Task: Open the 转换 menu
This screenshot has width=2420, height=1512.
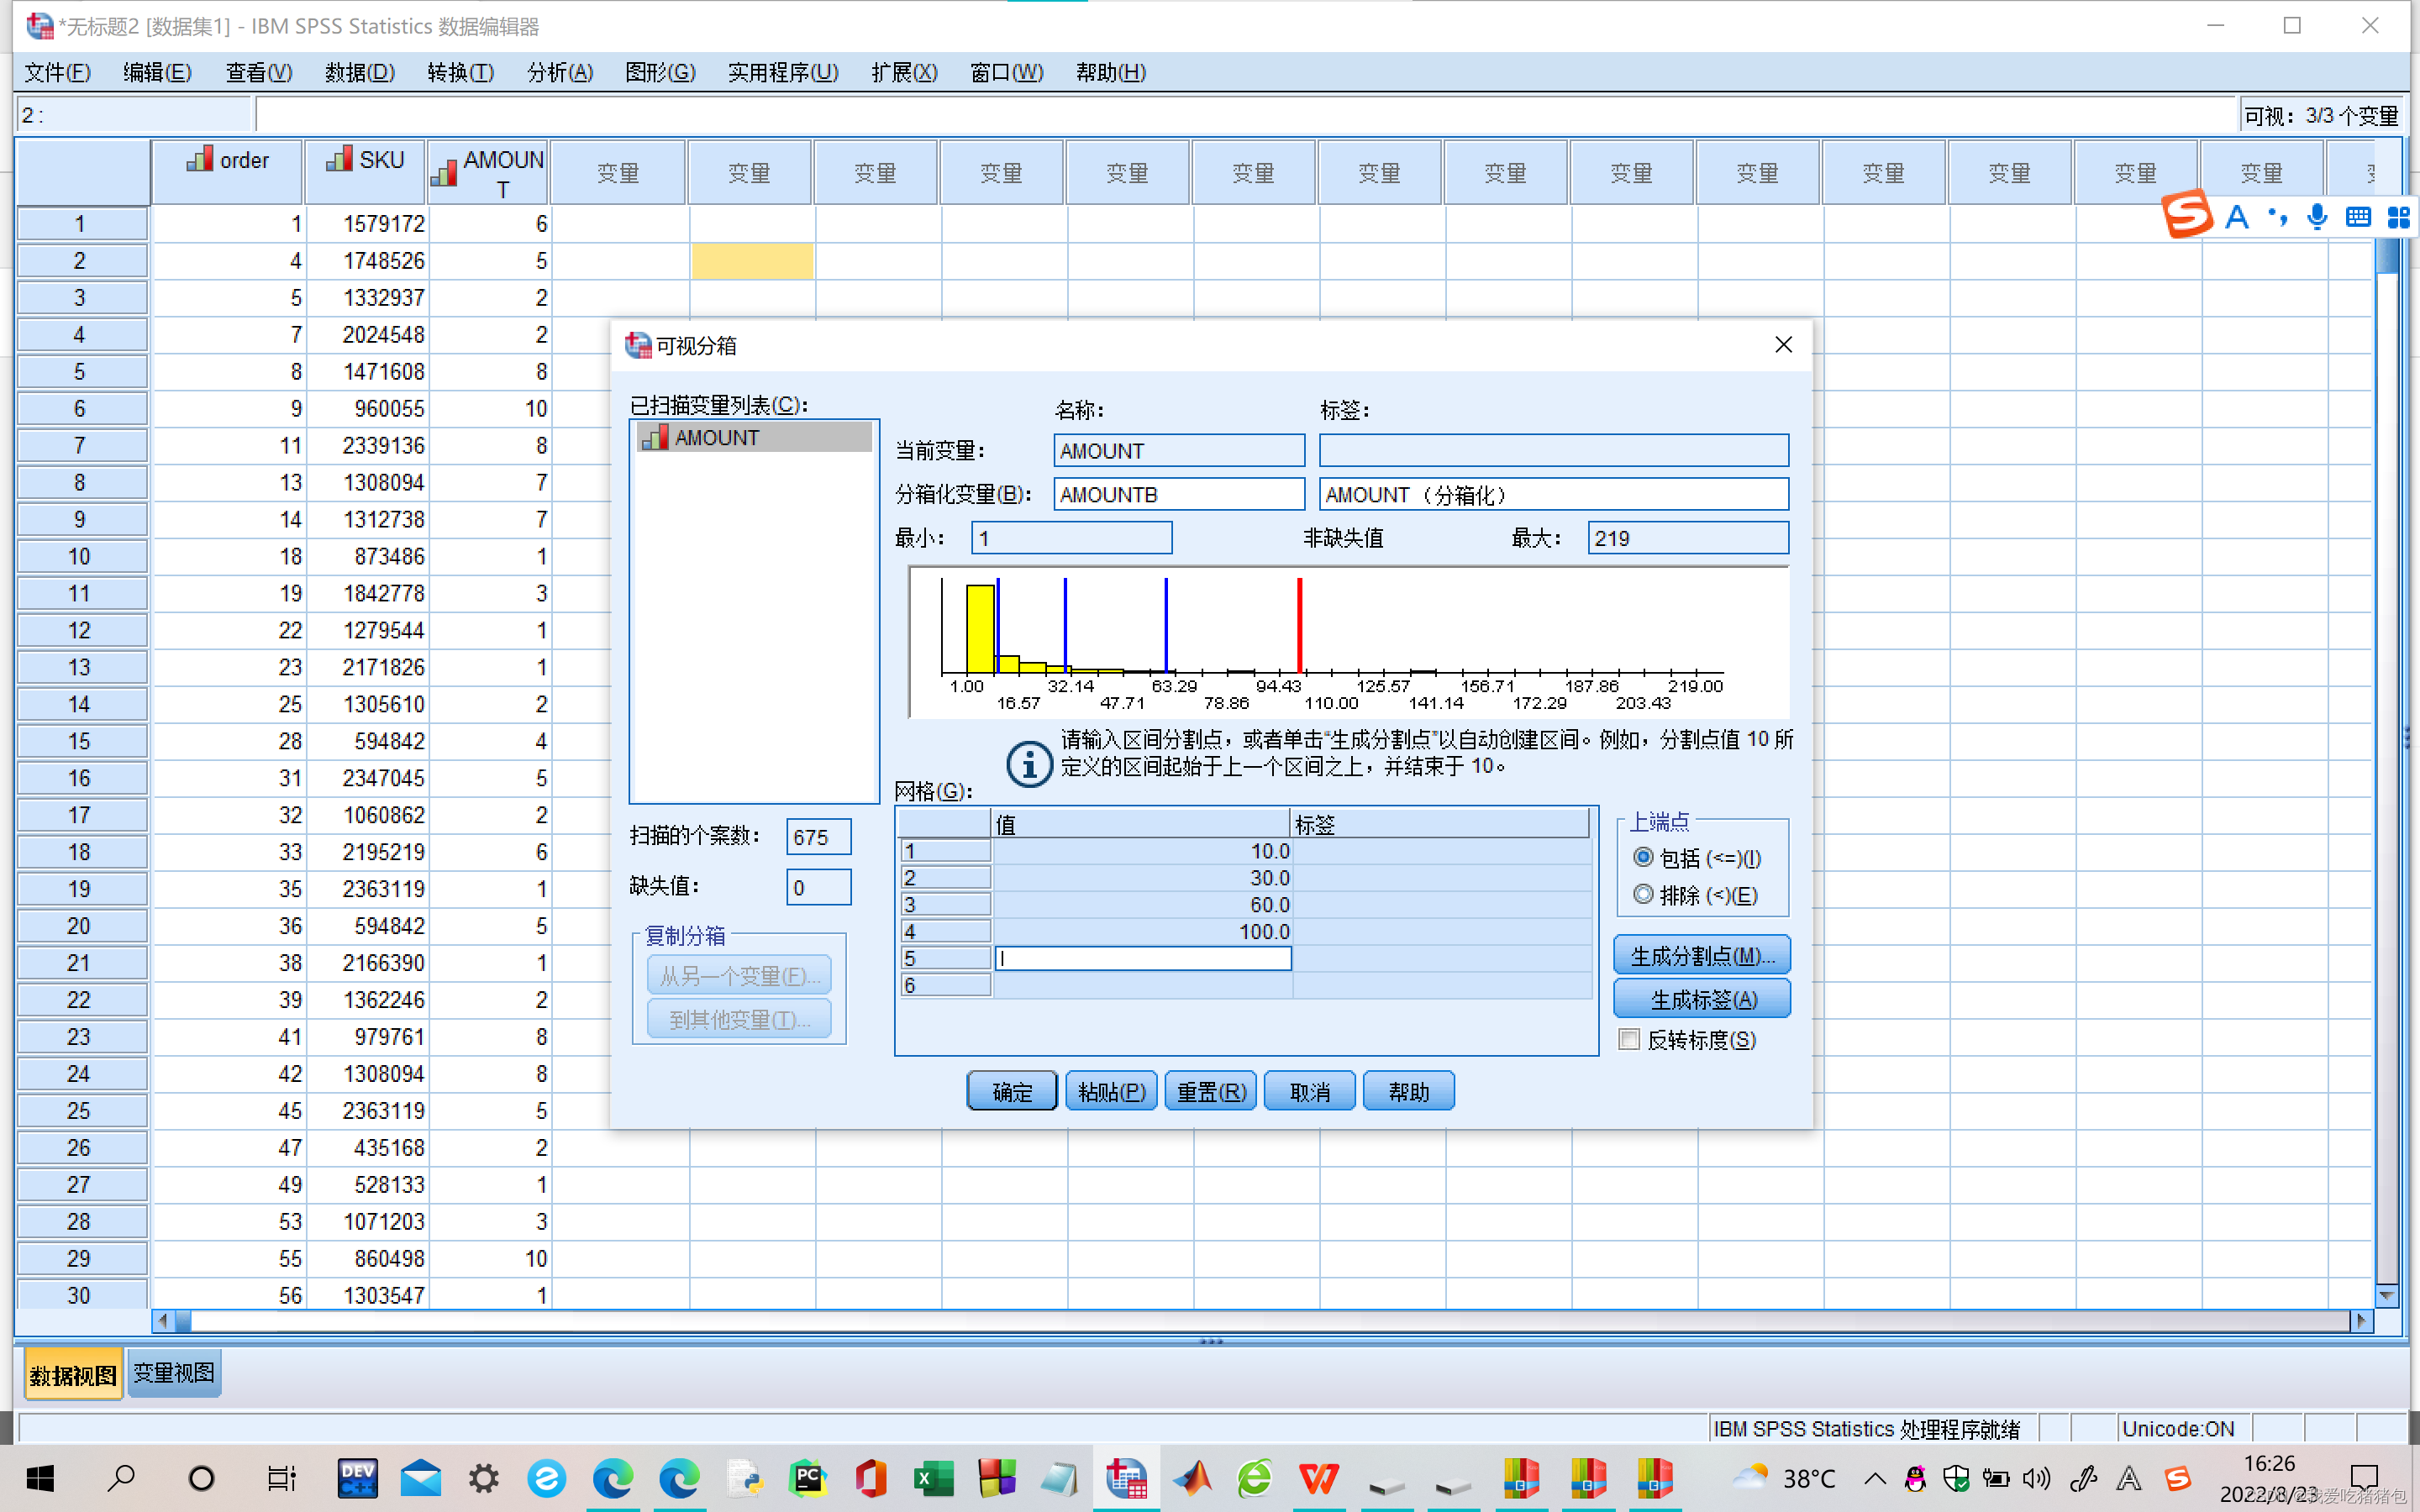Action: tap(460, 72)
